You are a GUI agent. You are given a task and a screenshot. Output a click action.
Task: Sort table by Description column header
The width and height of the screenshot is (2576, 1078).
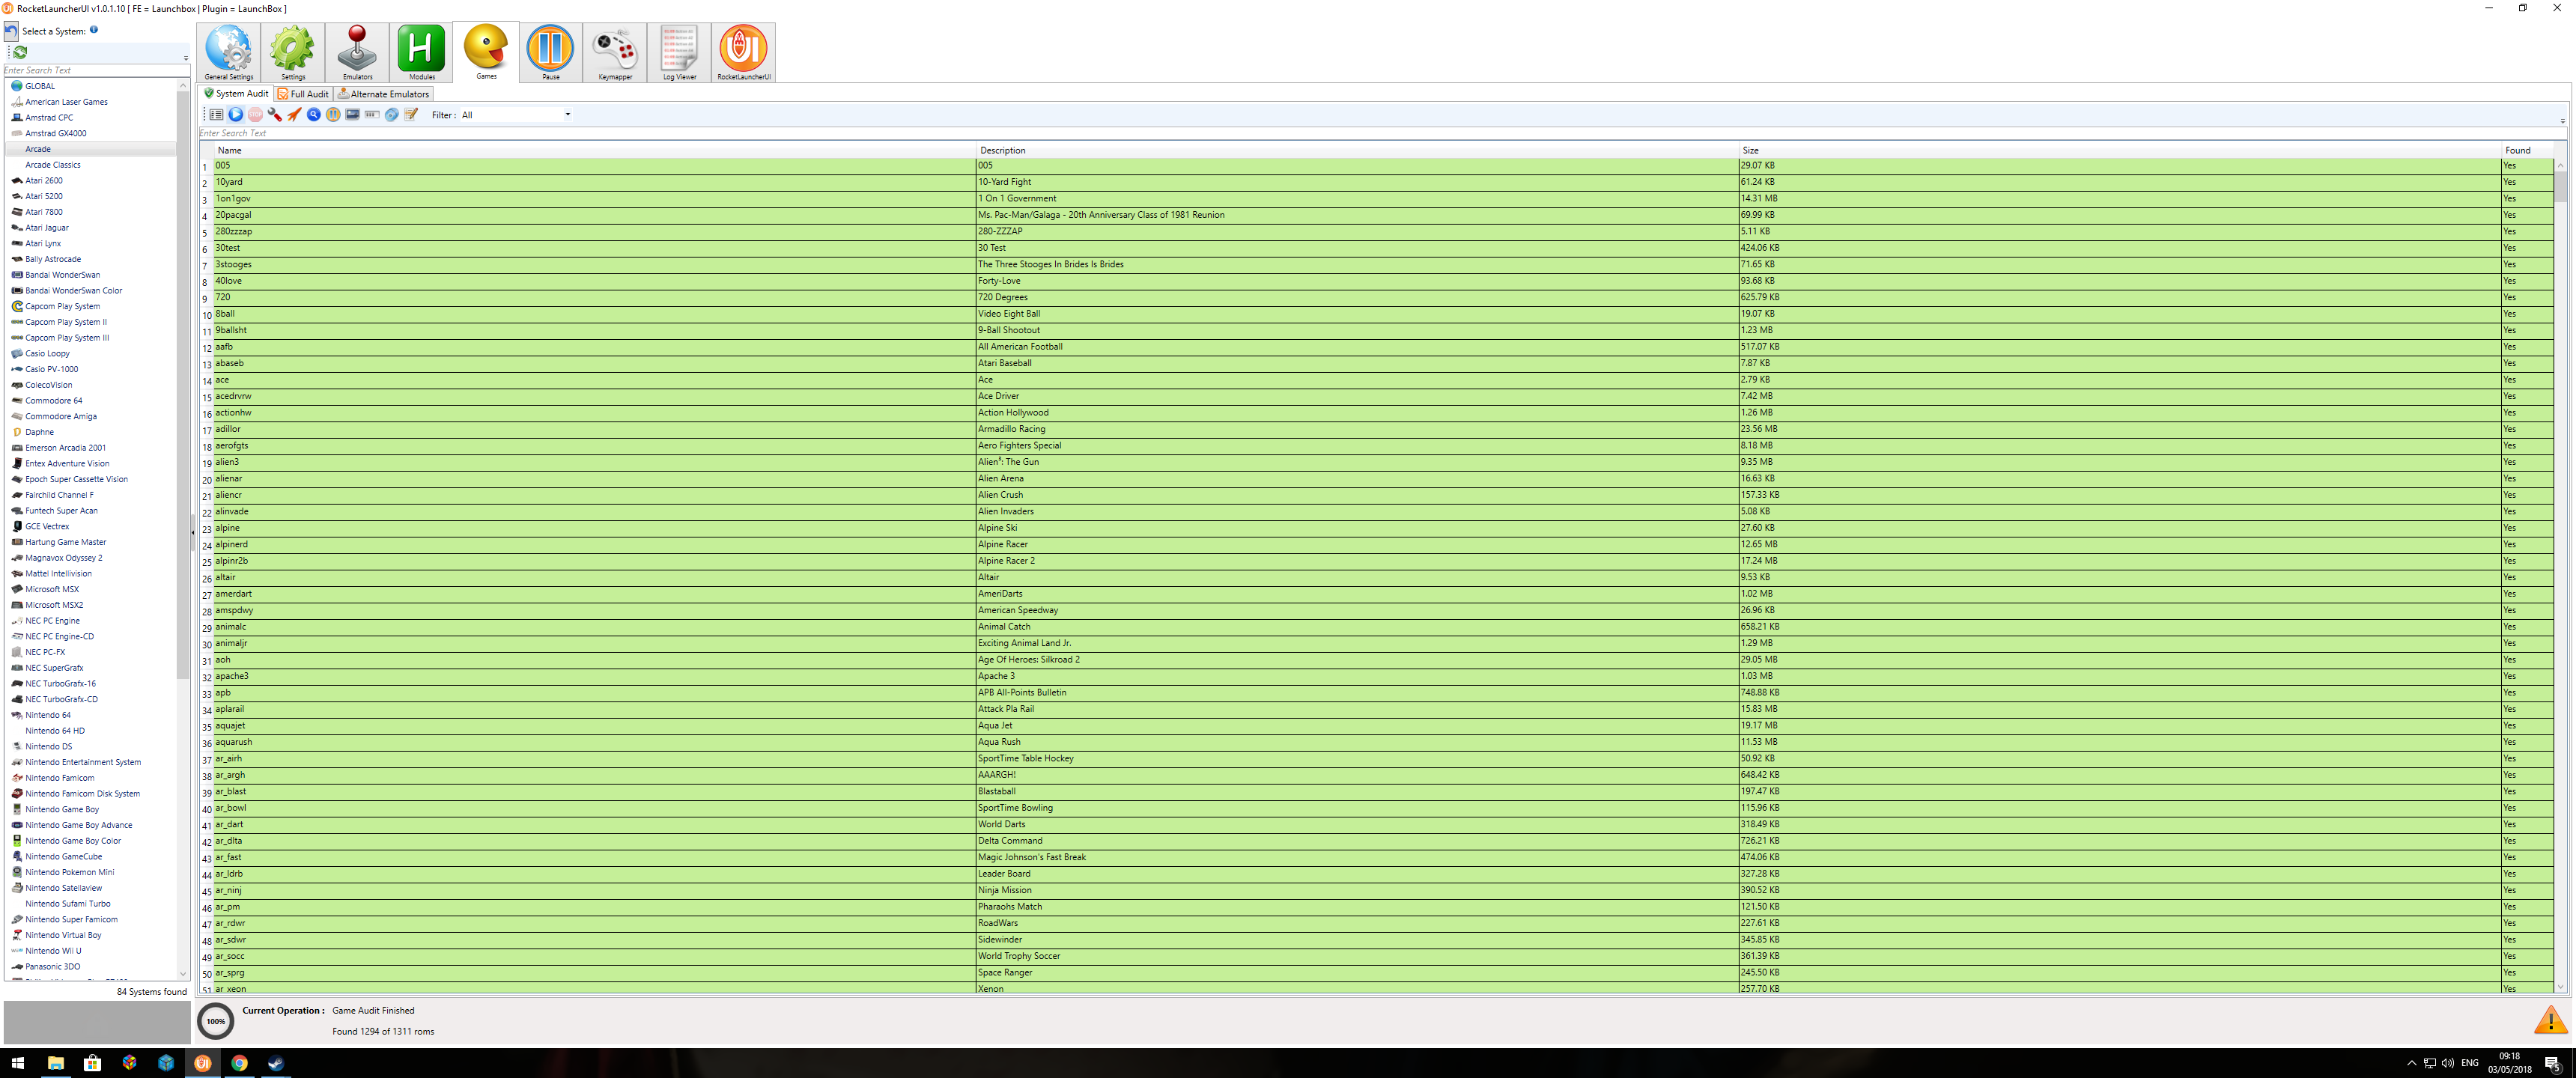(1357, 150)
